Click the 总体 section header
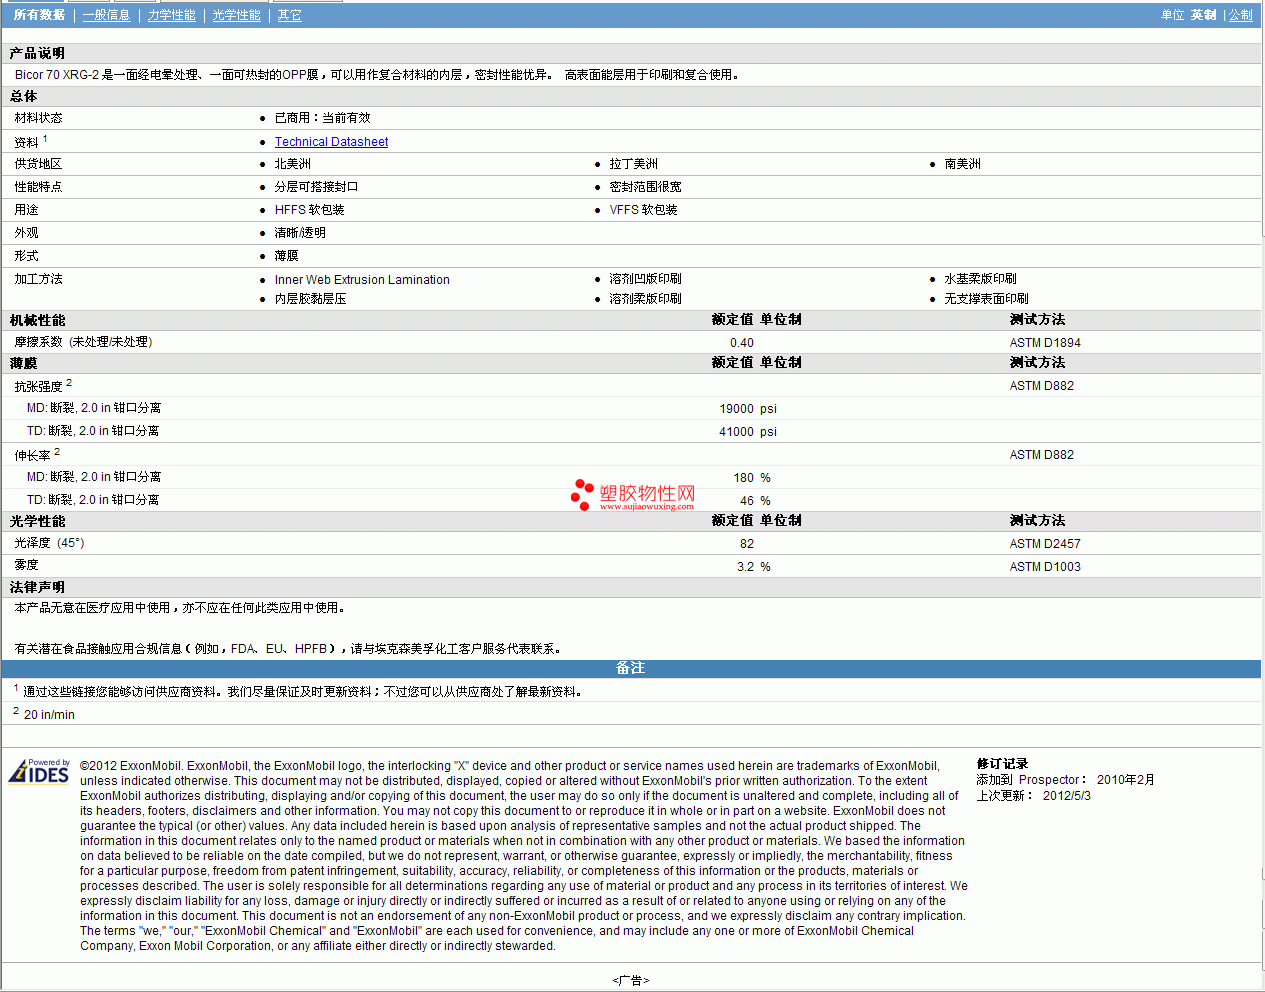Screen dimensions: 1265x992 (24, 96)
